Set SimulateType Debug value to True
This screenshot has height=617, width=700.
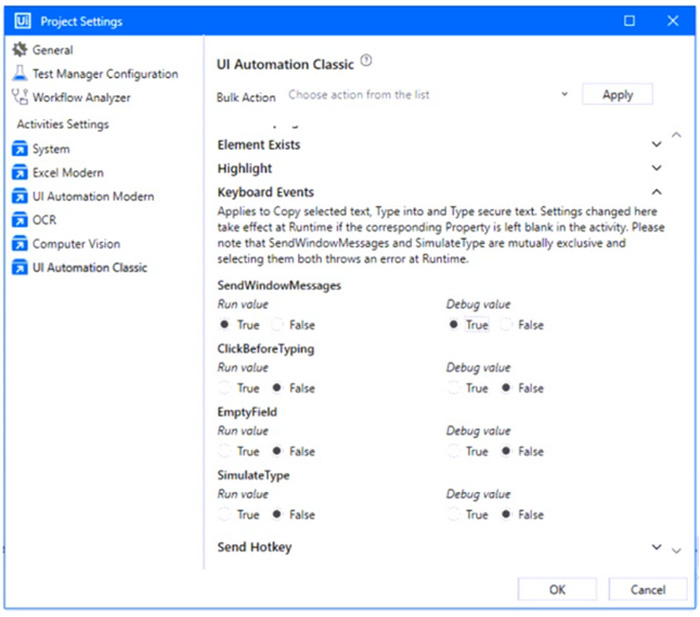pyautogui.click(x=454, y=514)
